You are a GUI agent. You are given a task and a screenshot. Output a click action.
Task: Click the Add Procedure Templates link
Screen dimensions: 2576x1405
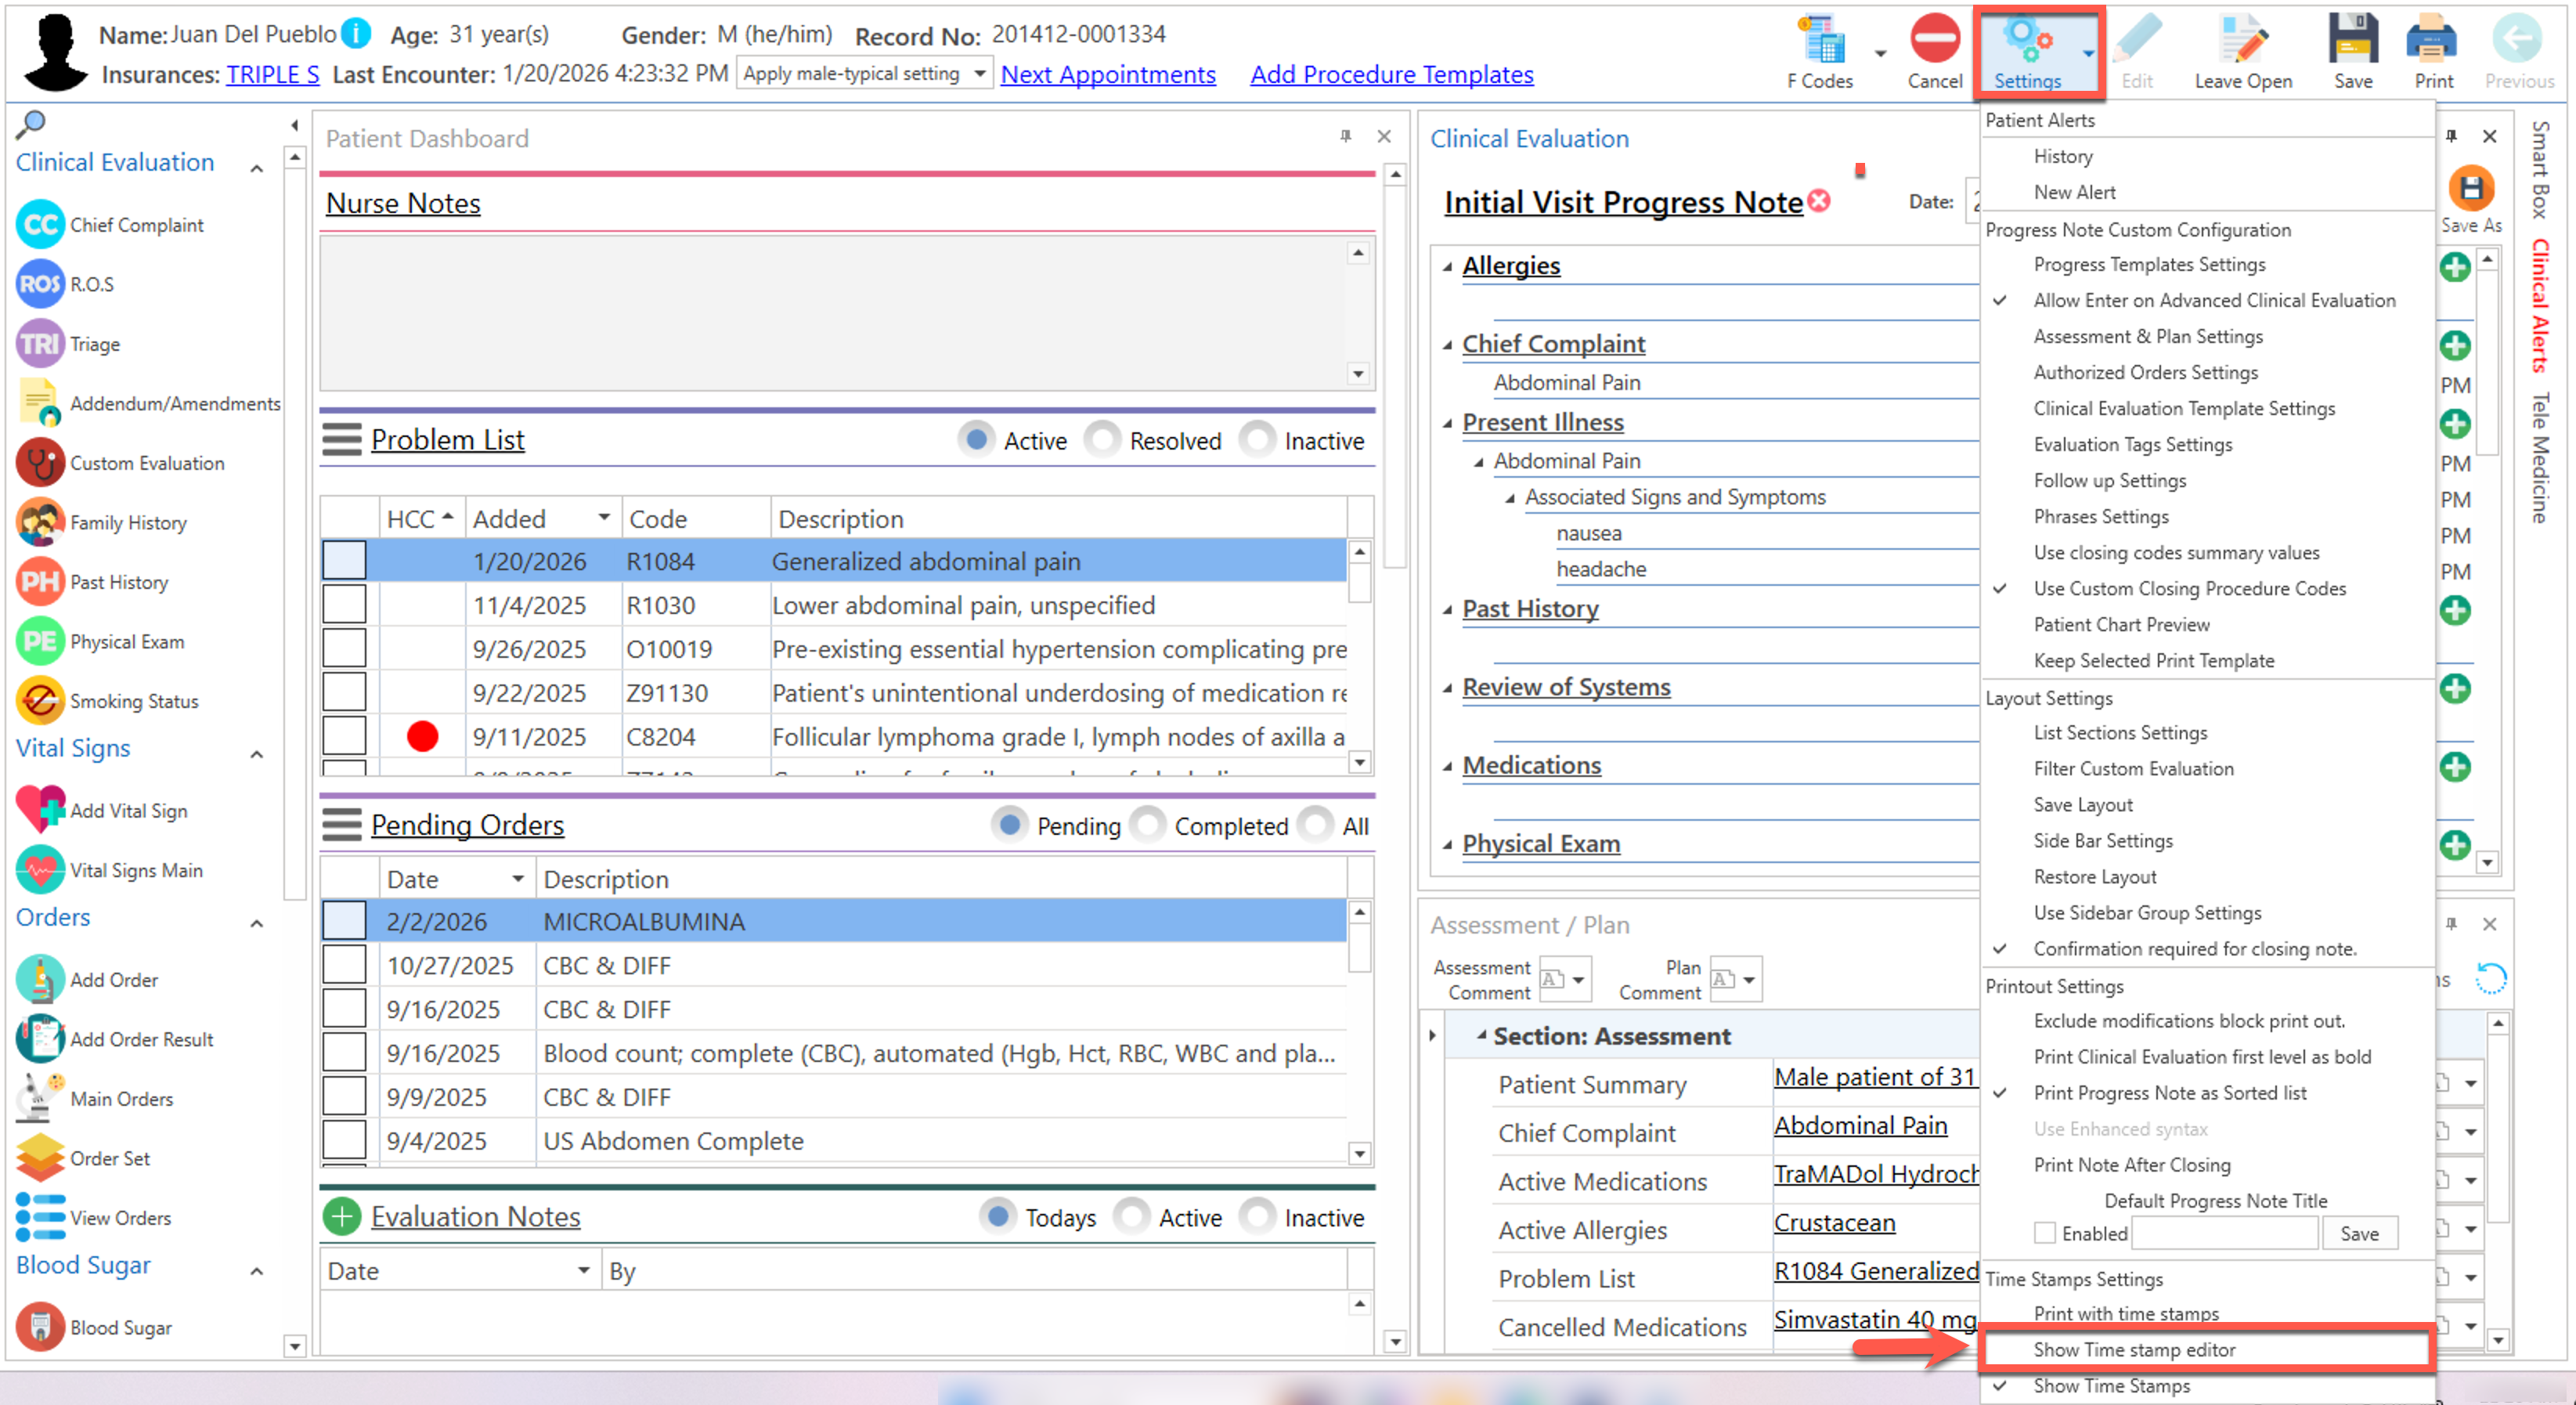click(1391, 74)
